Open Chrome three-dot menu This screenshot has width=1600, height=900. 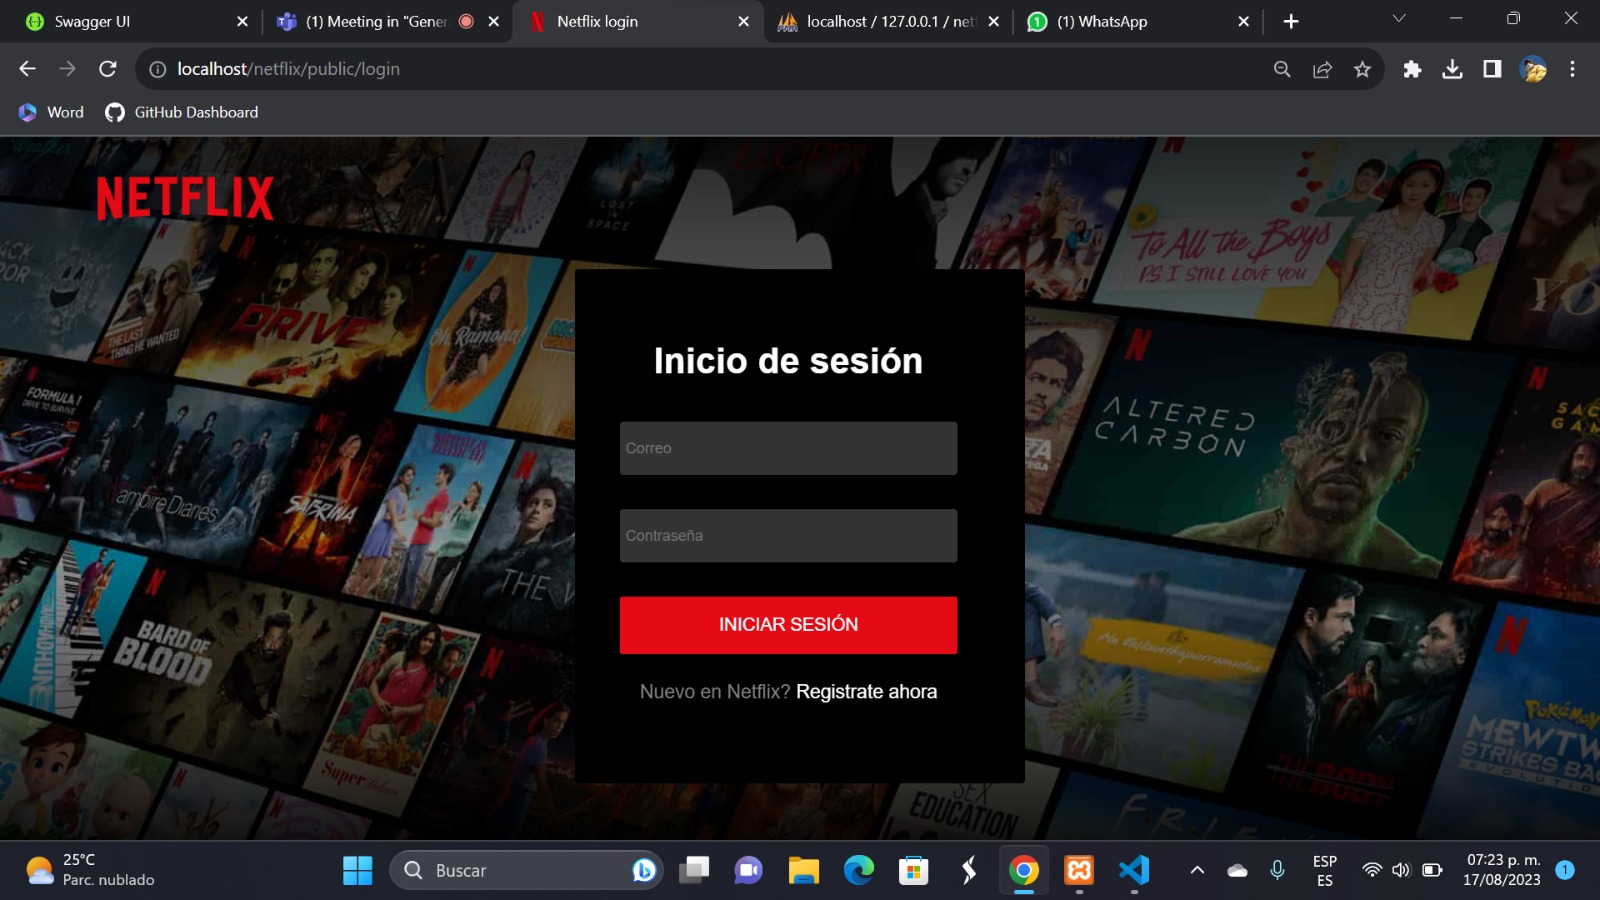[x=1572, y=69]
